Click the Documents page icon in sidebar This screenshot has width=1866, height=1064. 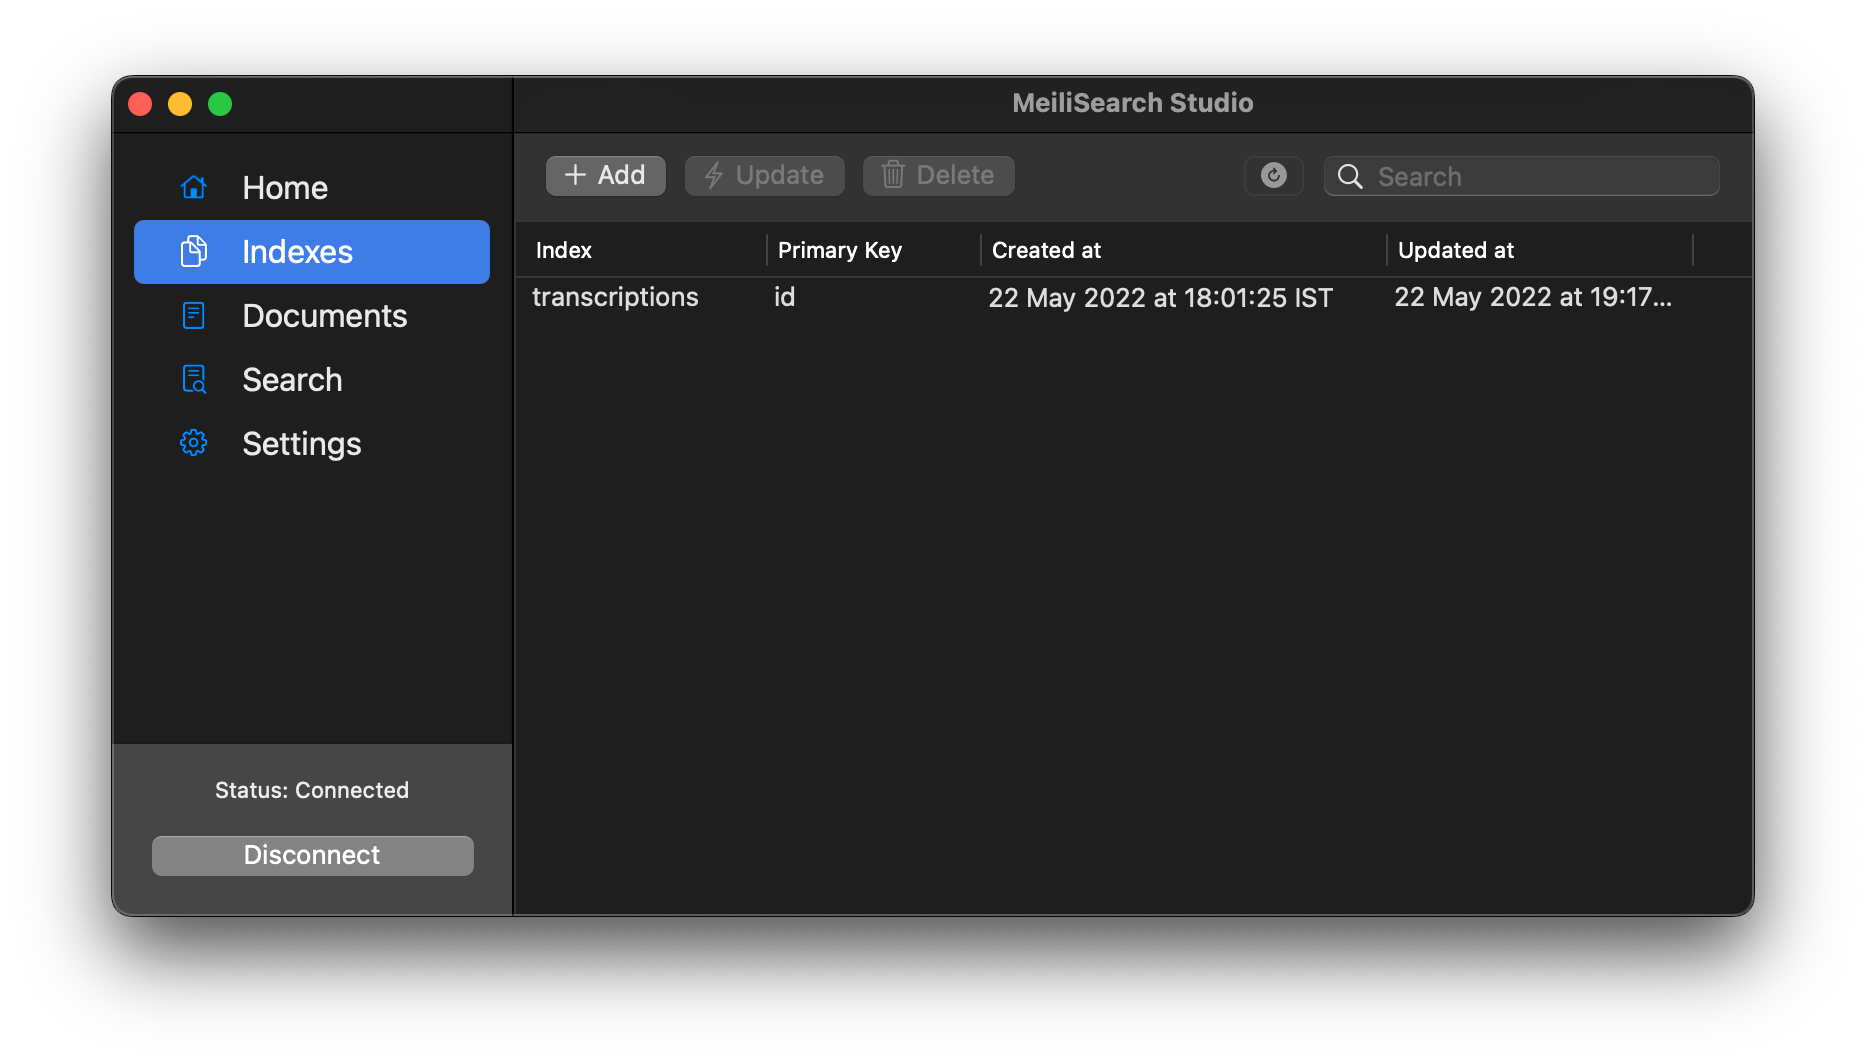[193, 315]
